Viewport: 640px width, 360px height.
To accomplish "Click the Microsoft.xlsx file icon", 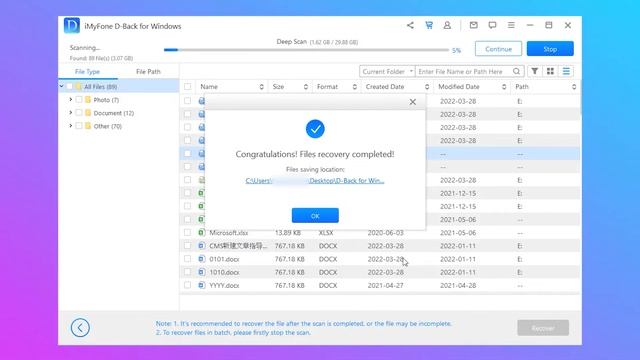I will tap(202, 233).
